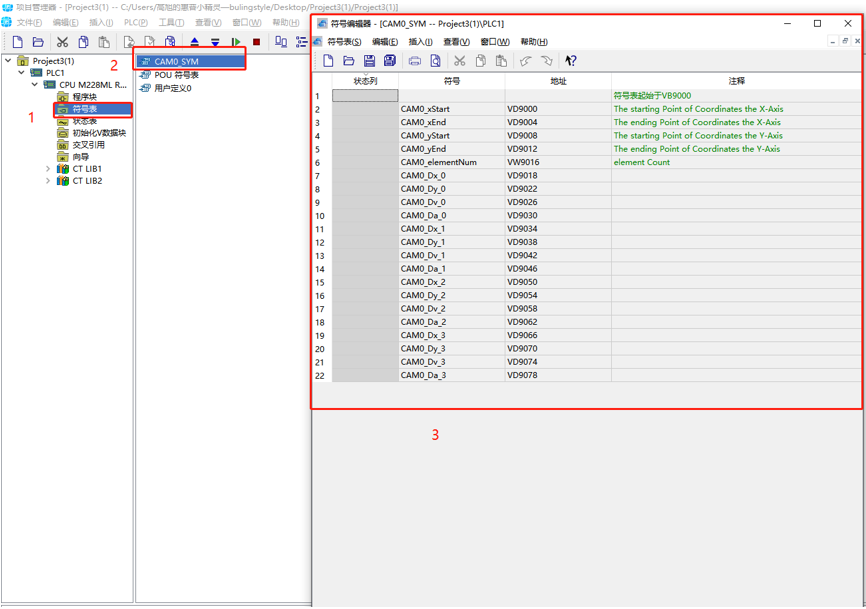Click Copy icon in symbol editor toolbar
The width and height of the screenshot is (866, 609).
[480, 61]
